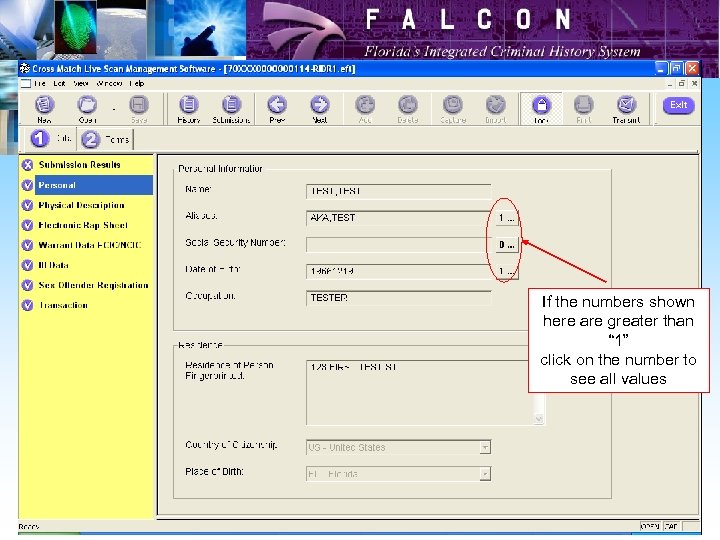Image resolution: width=720 pixels, height=540 pixels.
Task: Open Warrant Data FCIC/NCIC section
Action: pyautogui.click(x=90, y=245)
